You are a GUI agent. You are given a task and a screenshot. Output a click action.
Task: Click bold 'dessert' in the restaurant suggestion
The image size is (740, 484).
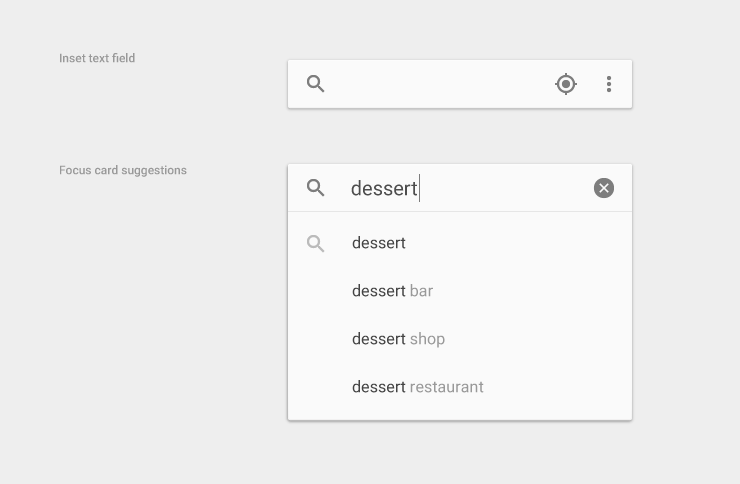[x=379, y=387]
